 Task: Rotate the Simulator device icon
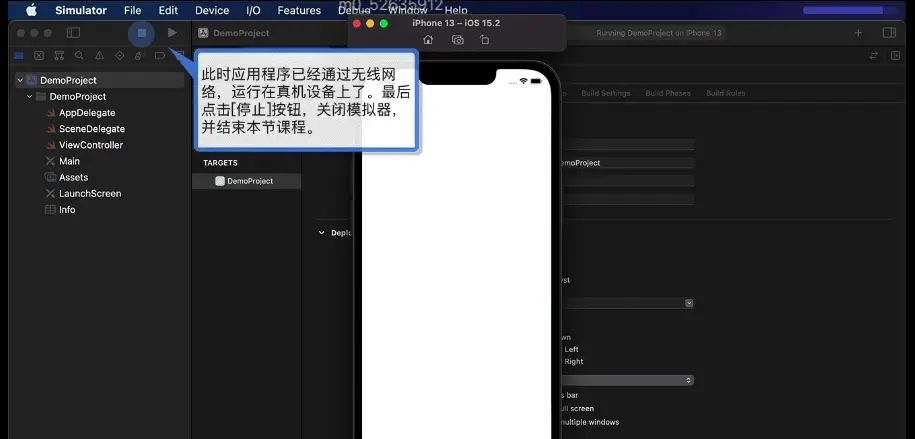(484, 40)
